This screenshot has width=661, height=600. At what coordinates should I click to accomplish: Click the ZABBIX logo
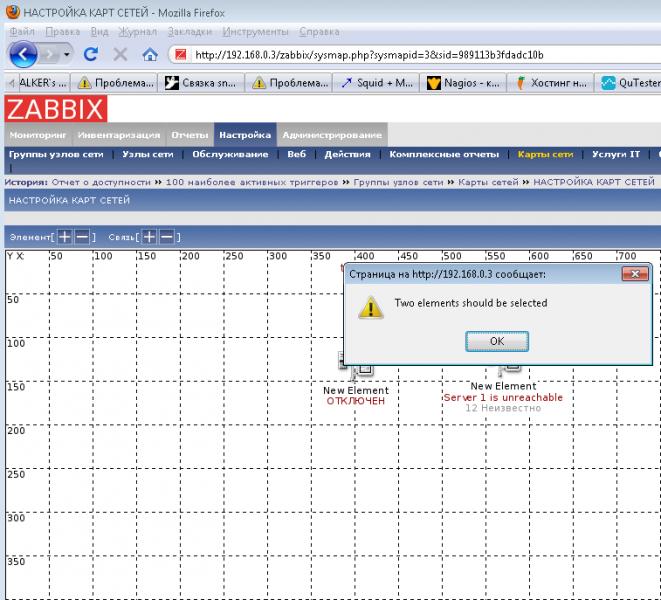[x=56, y=109]
